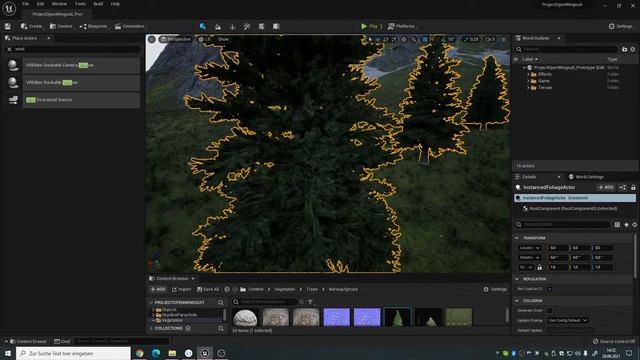Select the spruce tree asset thumbnail
This screenshot has width=640, height=360.
click(x=398, y=317)
